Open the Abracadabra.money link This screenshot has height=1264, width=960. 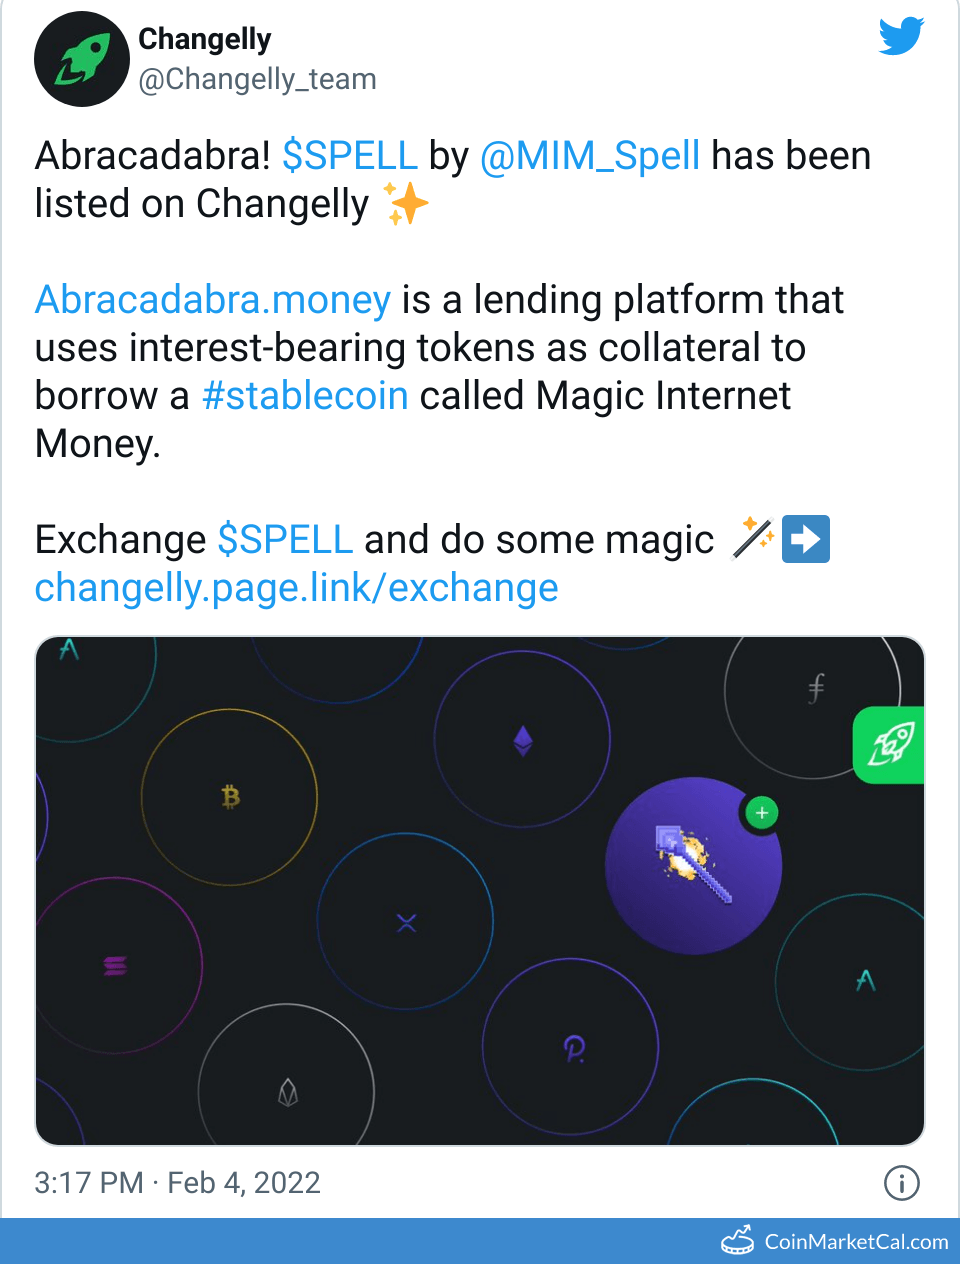pyautogui.click(x=213, y=300)
